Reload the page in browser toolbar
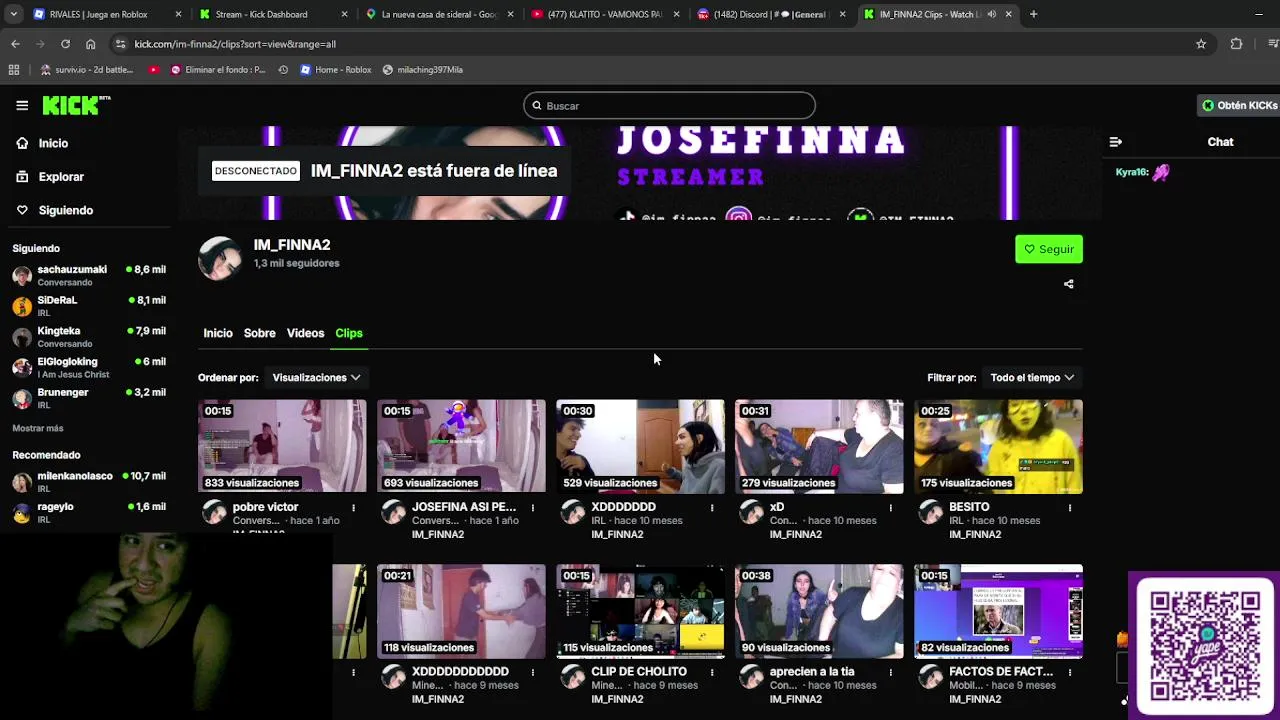The width and height of the screenshot is (1280, 720). pyautogui.click(x=65, y=44)
